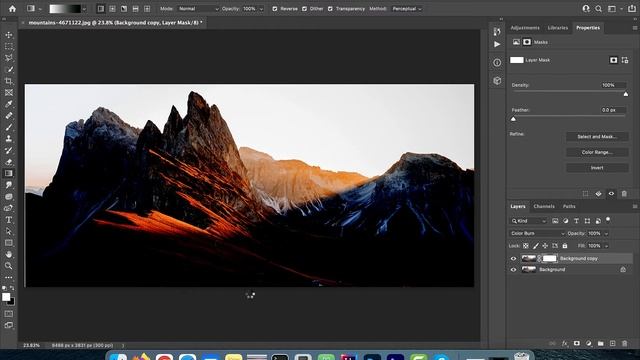Open the options bar Opacity dropdown arrow

261,9
